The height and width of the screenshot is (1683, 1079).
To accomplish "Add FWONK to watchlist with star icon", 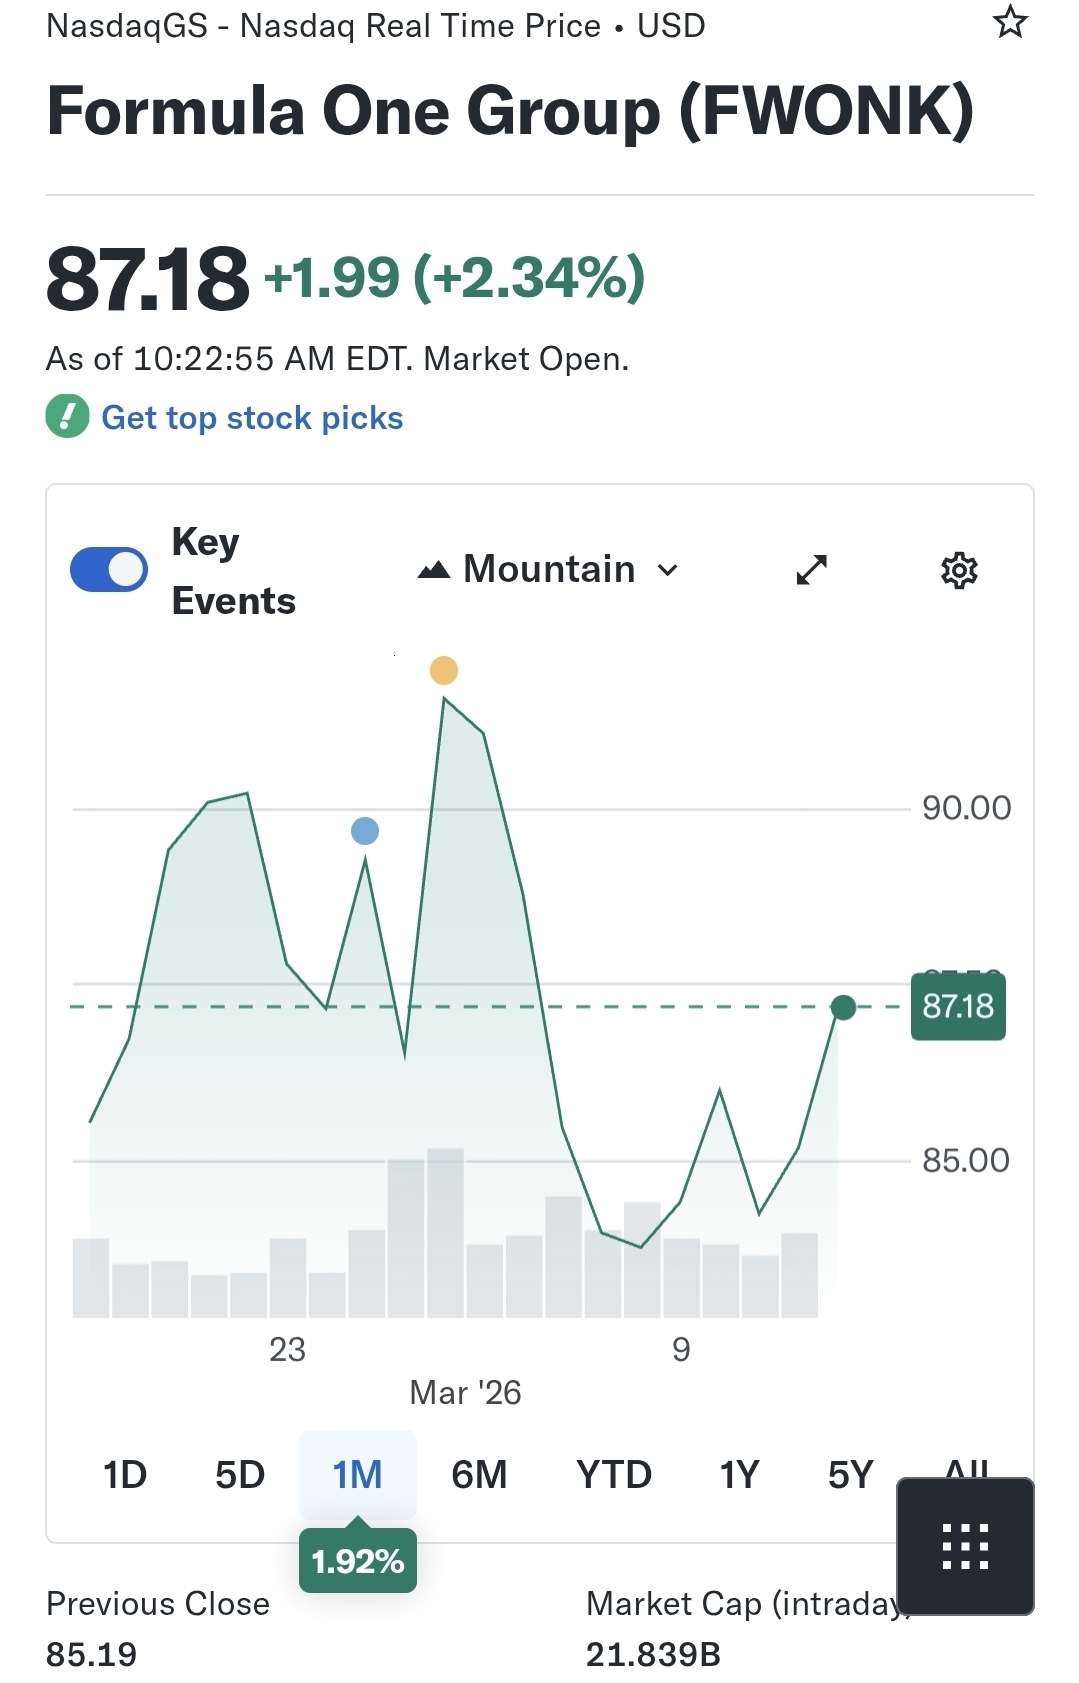I will click(x=1010, y=22).
